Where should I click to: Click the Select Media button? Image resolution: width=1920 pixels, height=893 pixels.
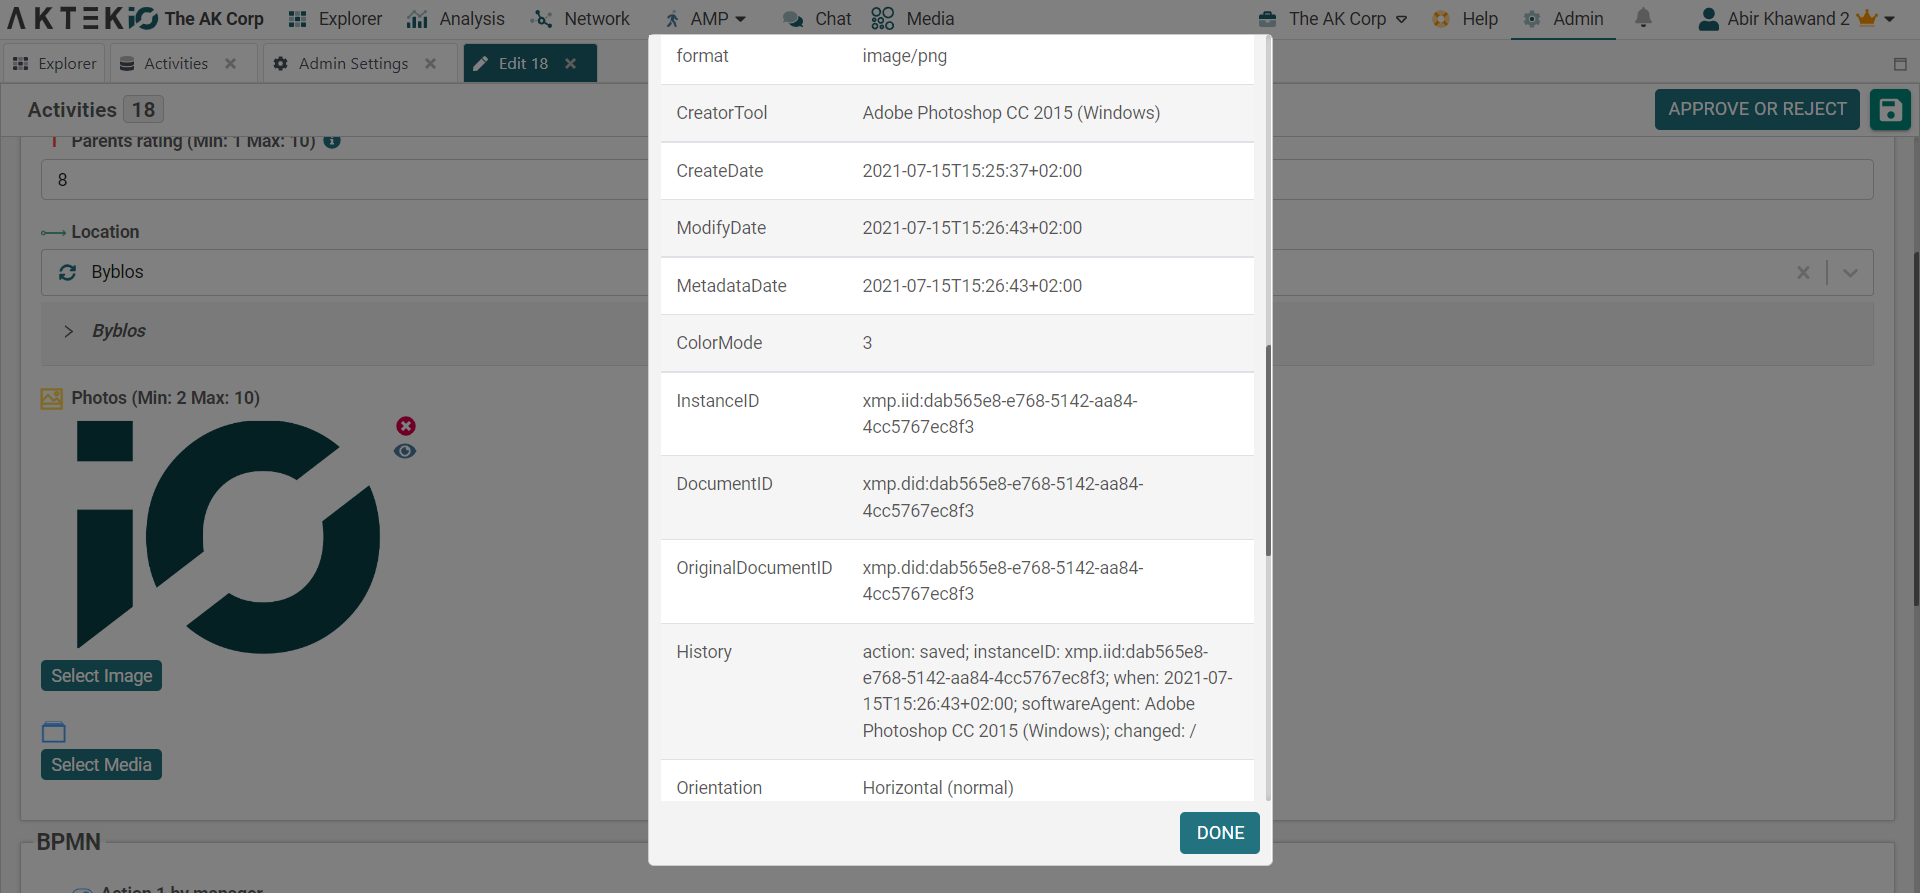[101, 765]
